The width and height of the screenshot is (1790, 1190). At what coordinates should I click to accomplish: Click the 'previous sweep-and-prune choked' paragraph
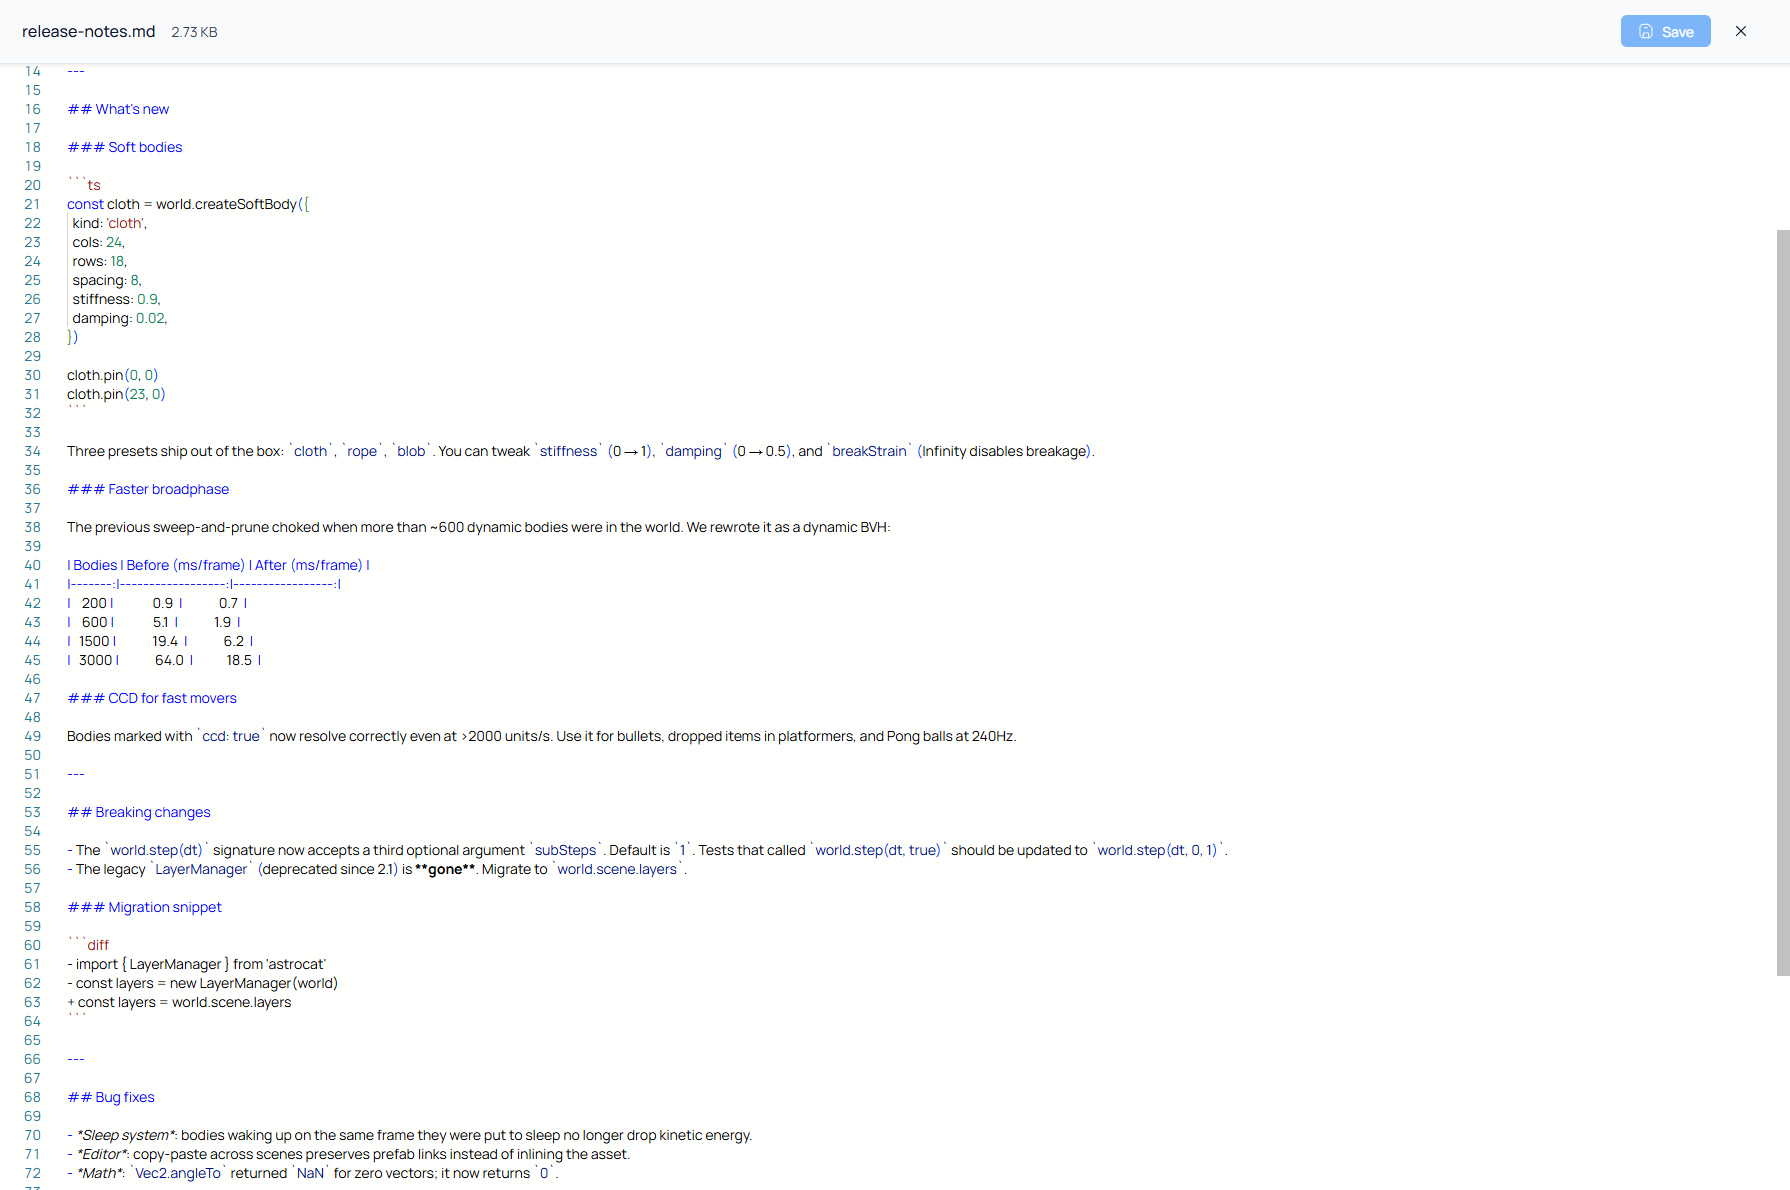(478, 527)
